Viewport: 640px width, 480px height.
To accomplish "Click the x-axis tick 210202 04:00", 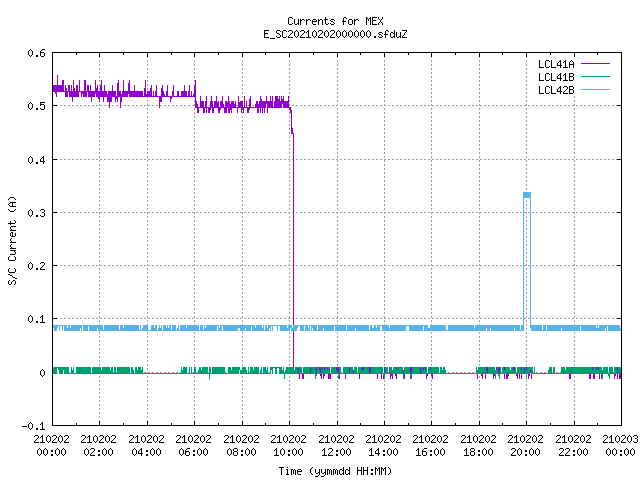I will click(146, 445).
